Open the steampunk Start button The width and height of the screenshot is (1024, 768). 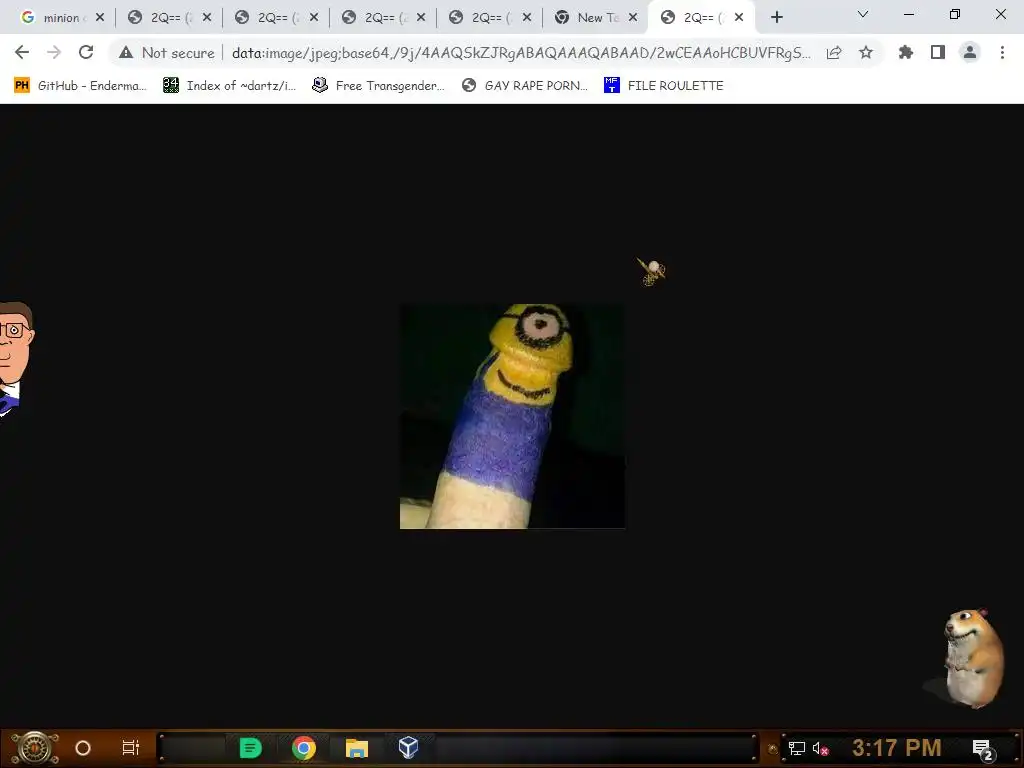coord(35,748)
